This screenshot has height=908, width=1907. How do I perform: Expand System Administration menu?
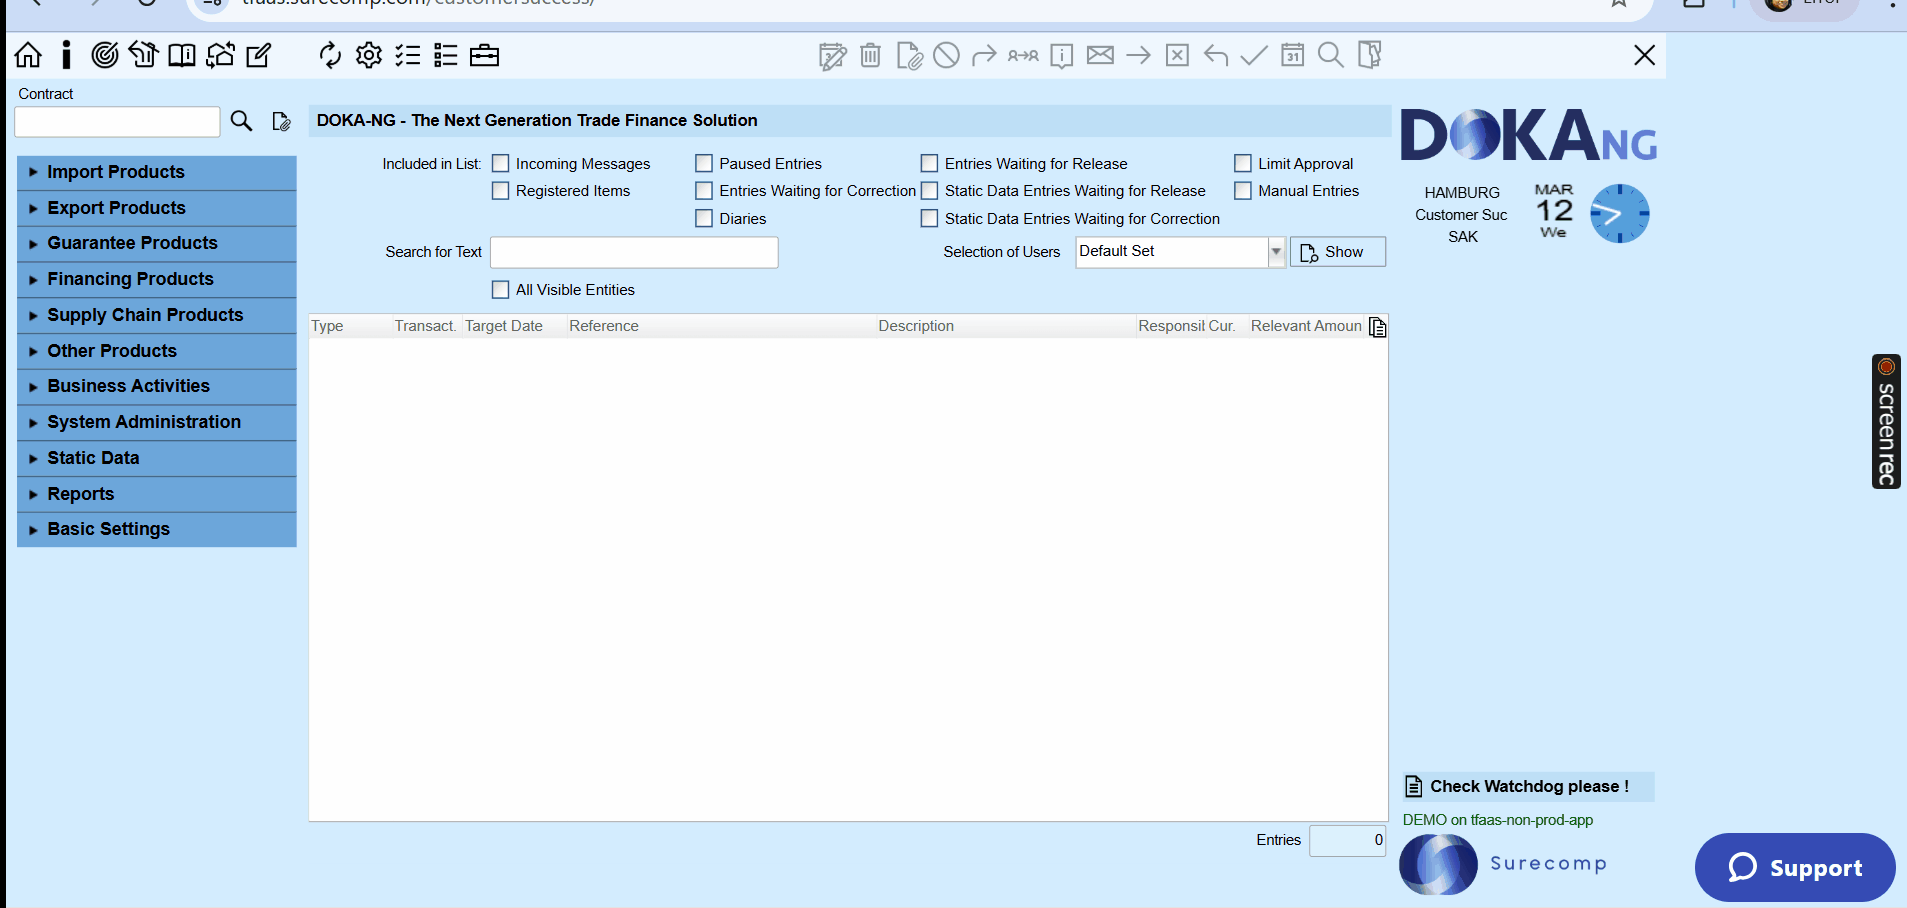point(157,422)
